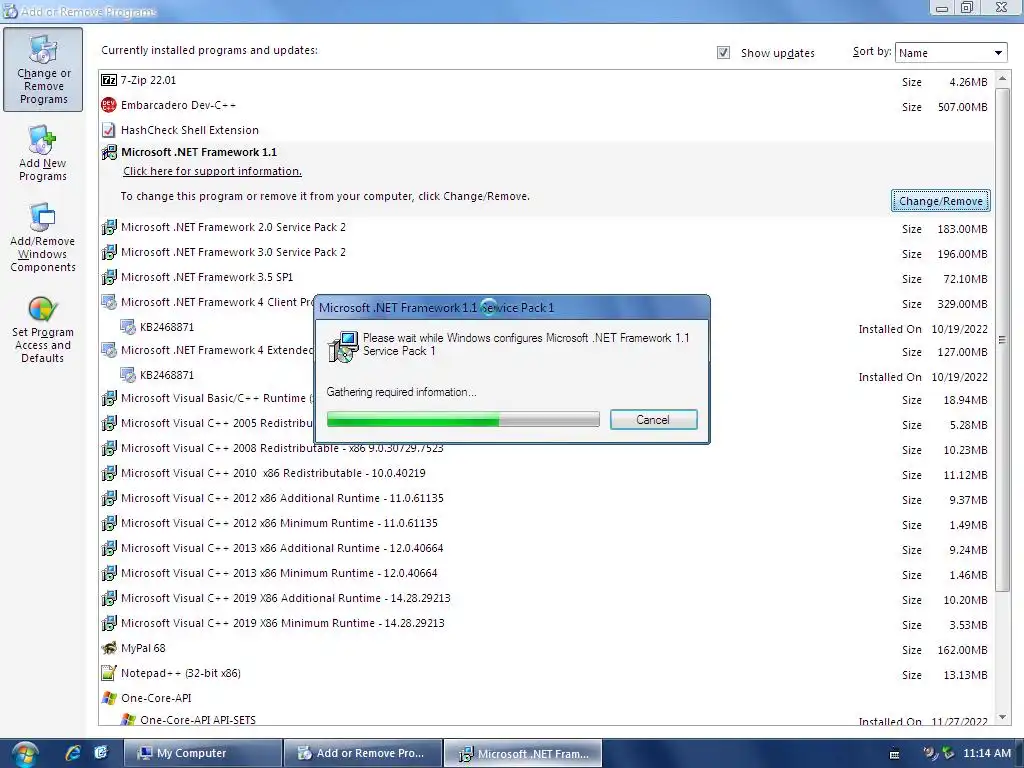Click the .NET Framework 1.1 Service Pack 1 dialog title
This screenshot has height=768, width=1024.
[436, 308]
